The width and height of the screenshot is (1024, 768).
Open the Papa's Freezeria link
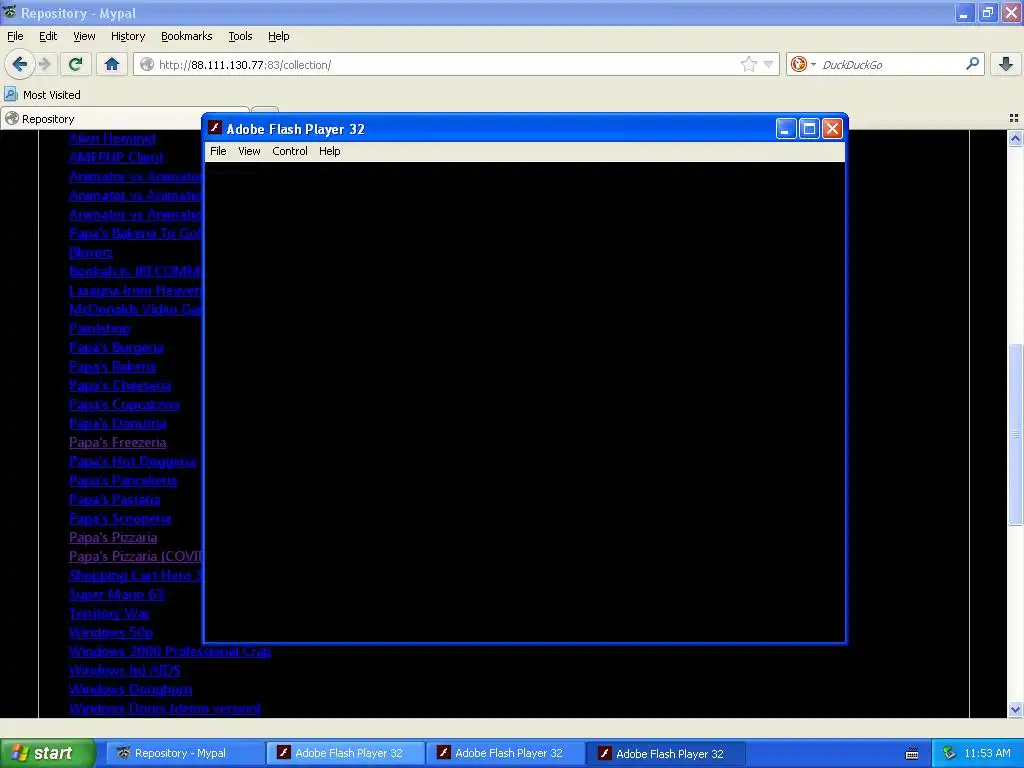point(118,442)
